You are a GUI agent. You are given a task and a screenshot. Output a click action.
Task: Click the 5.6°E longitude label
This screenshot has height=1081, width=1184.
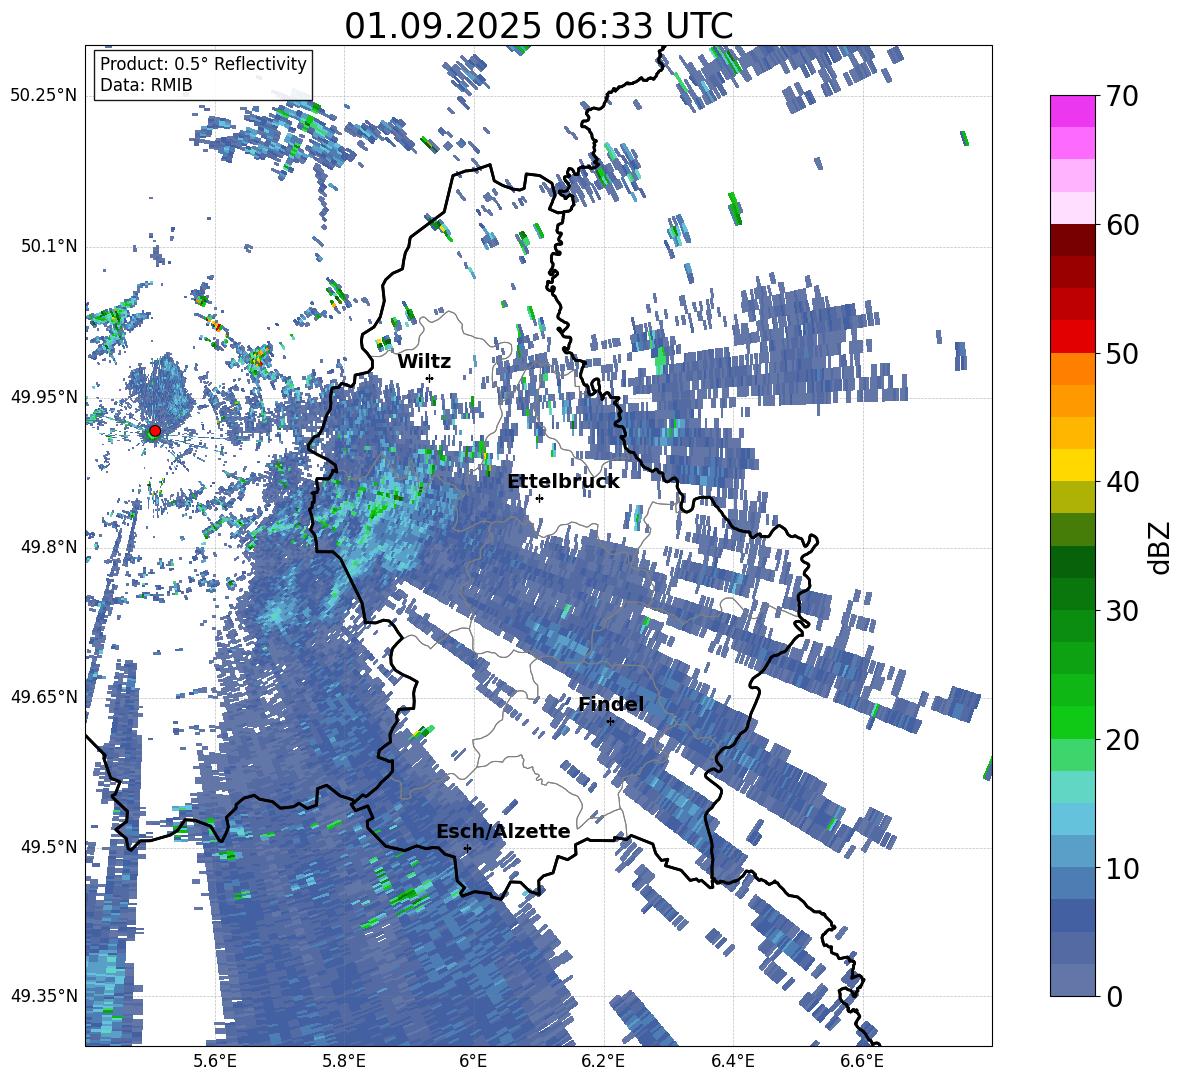[x=214, y=1062]
